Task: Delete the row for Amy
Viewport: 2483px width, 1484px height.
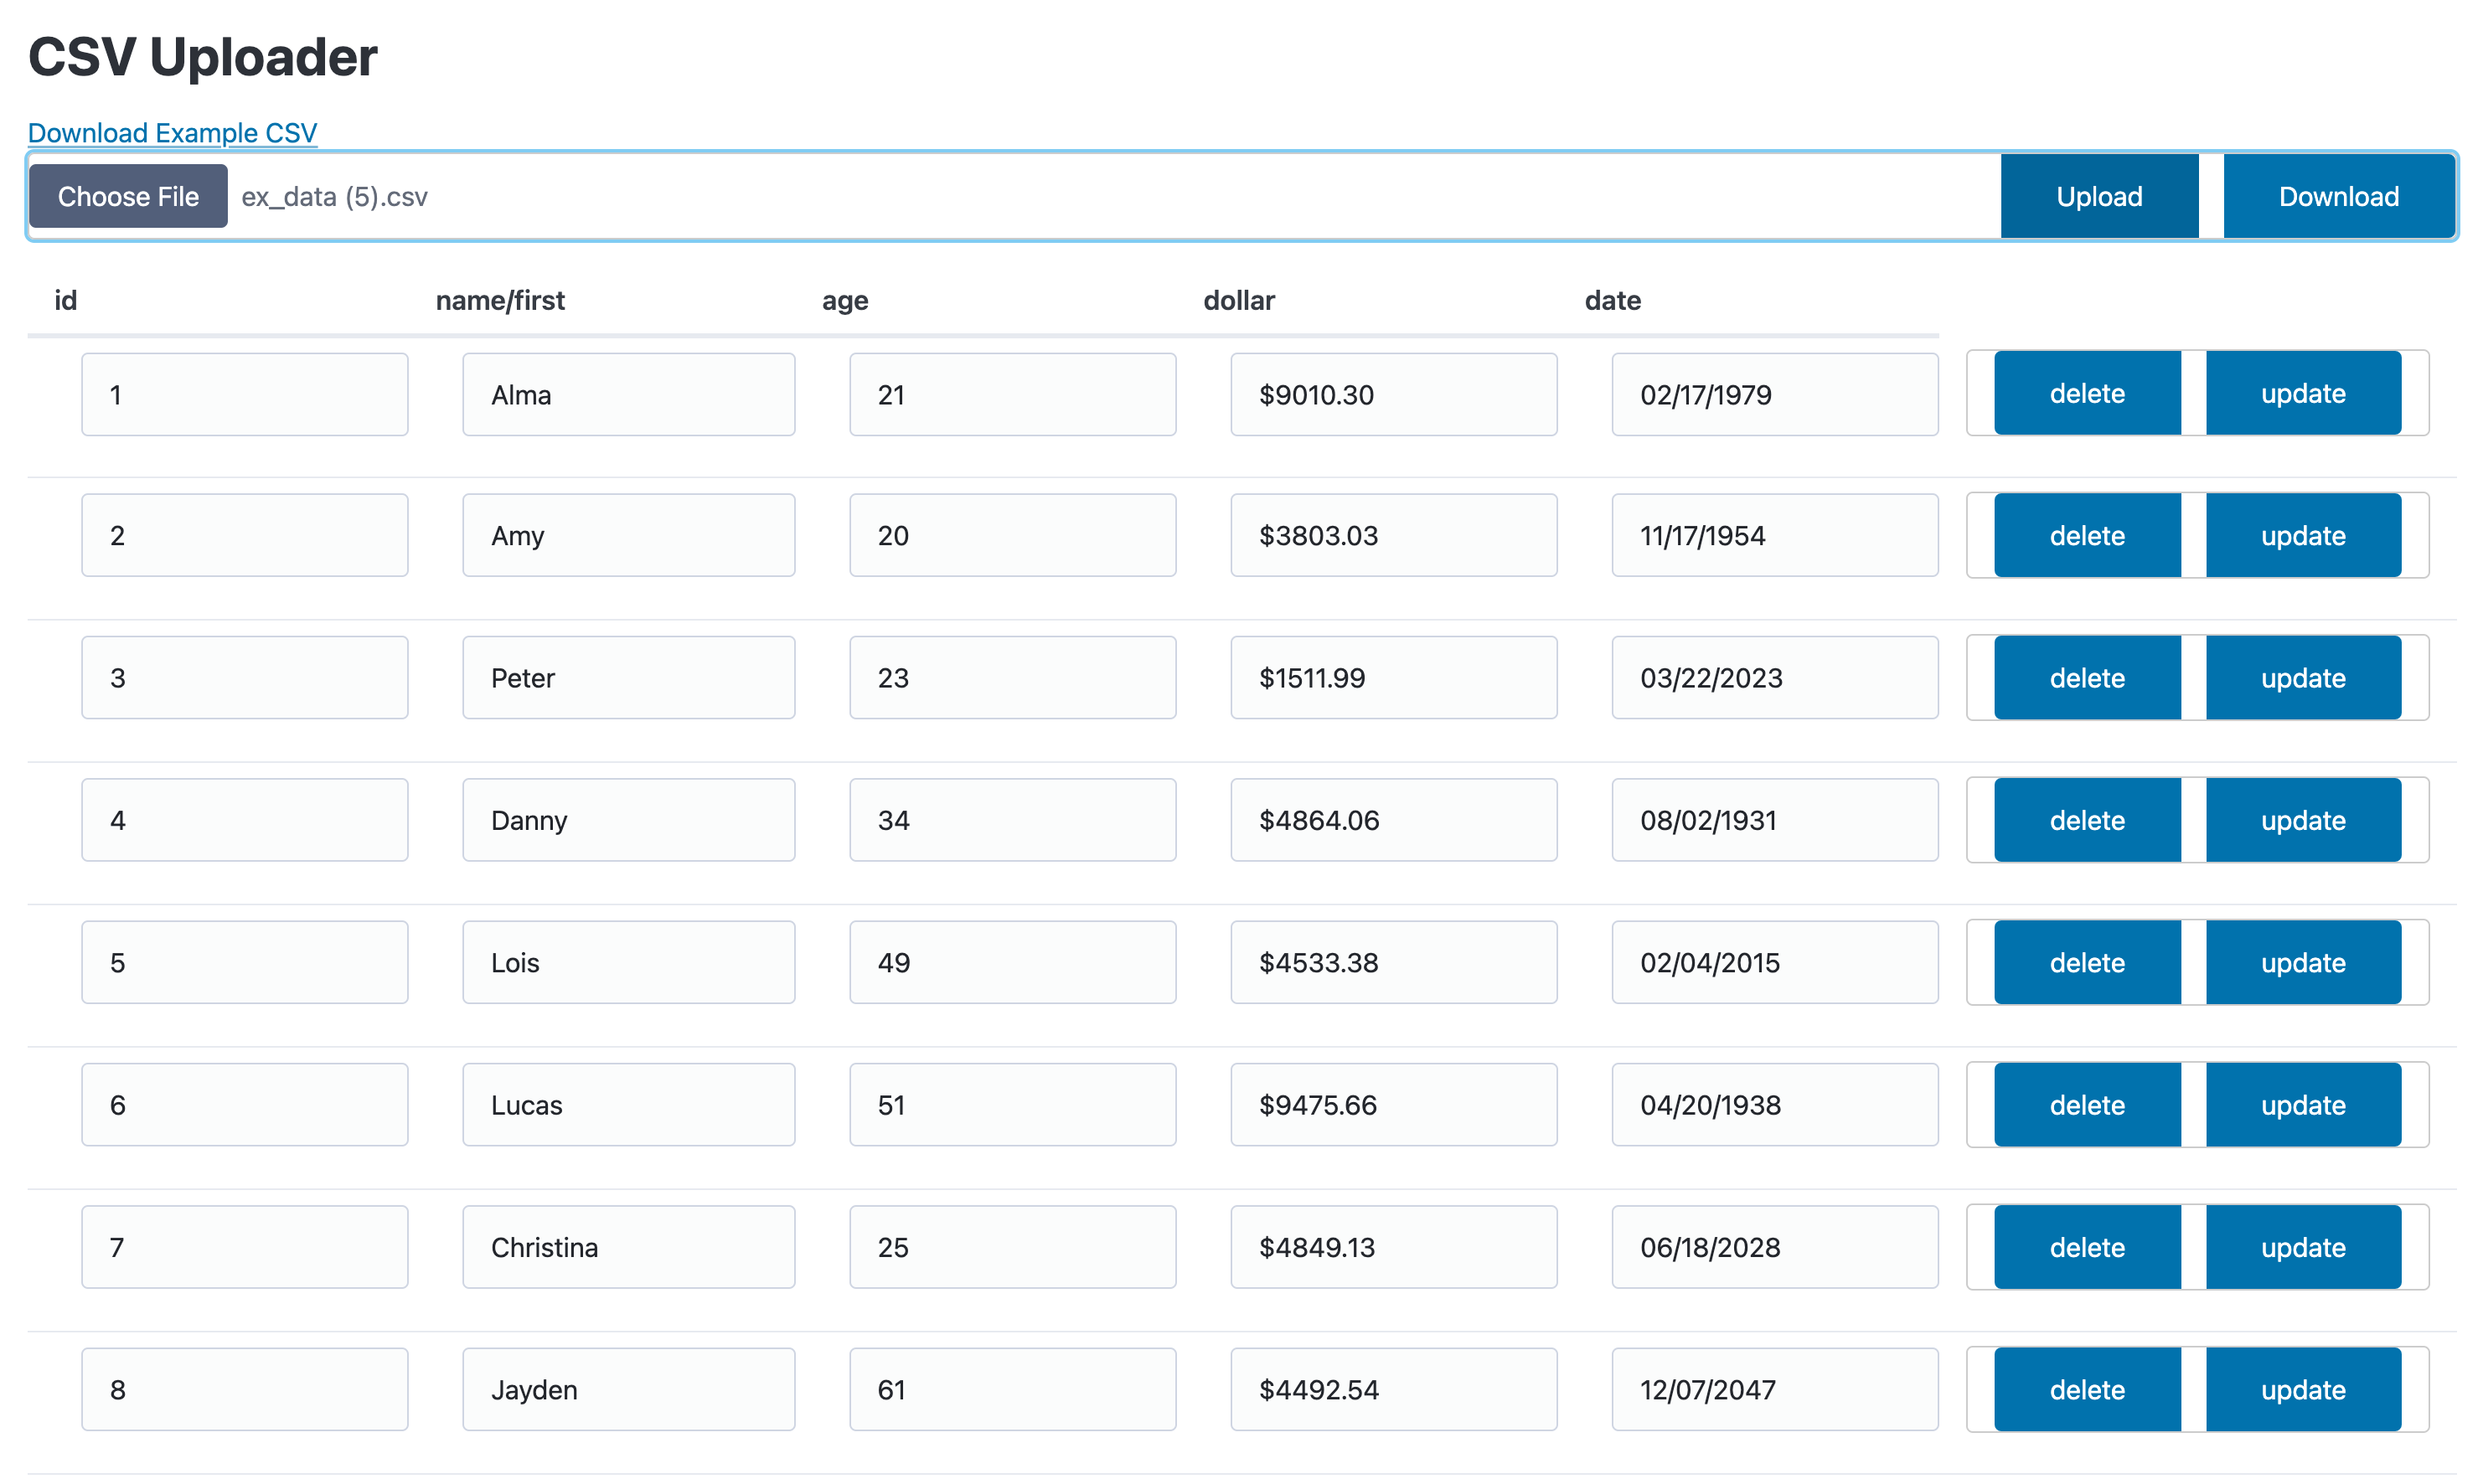Action: point(2087,535)
